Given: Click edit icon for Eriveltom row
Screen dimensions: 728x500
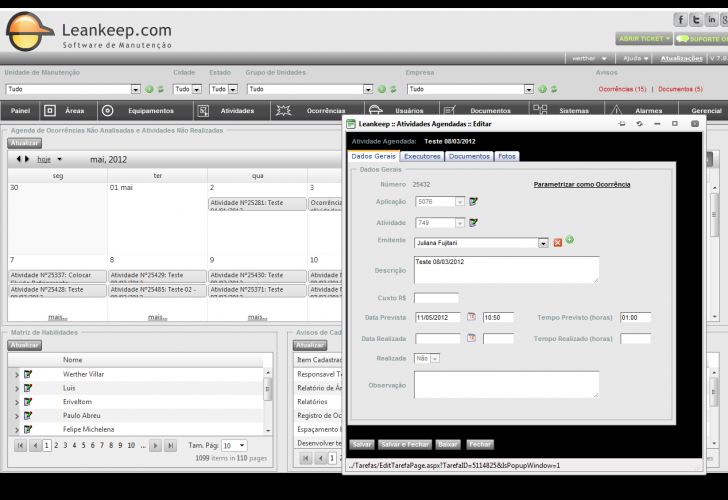Looking at the screenshot, I should (28, 402).
